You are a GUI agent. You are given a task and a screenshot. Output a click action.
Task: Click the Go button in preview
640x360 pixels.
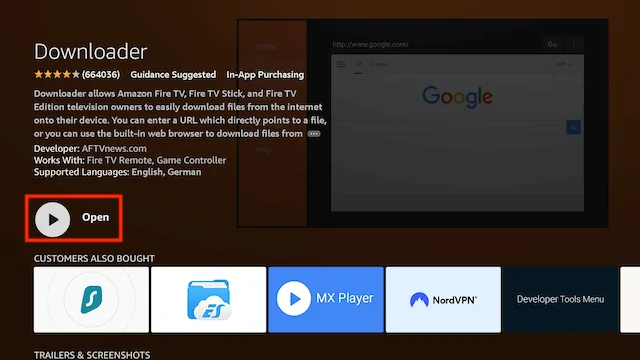coord(552,44)
